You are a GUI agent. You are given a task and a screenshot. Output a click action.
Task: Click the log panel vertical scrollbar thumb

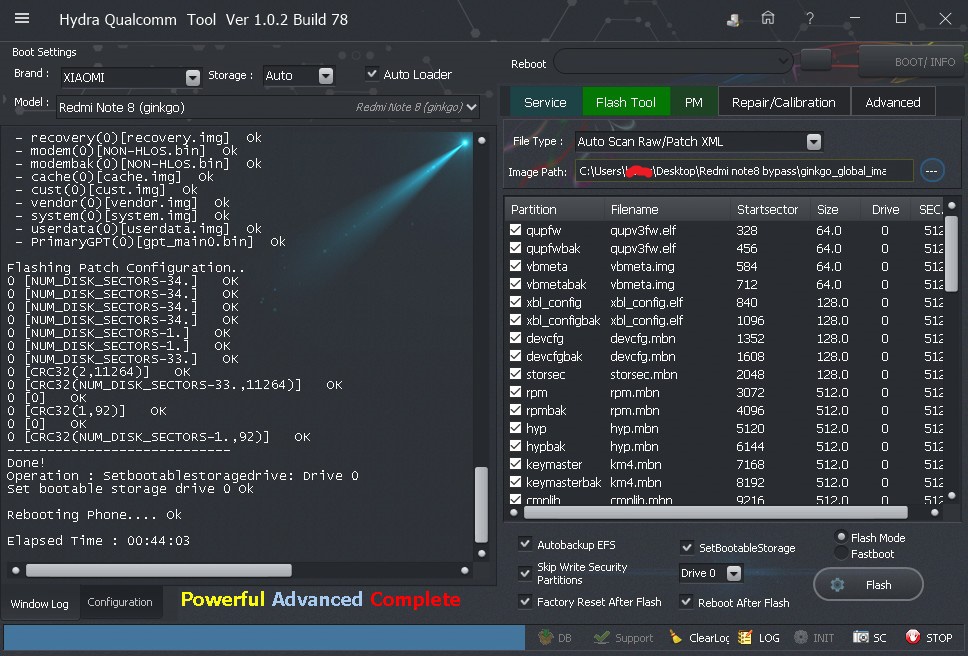[x=481, y=504]
